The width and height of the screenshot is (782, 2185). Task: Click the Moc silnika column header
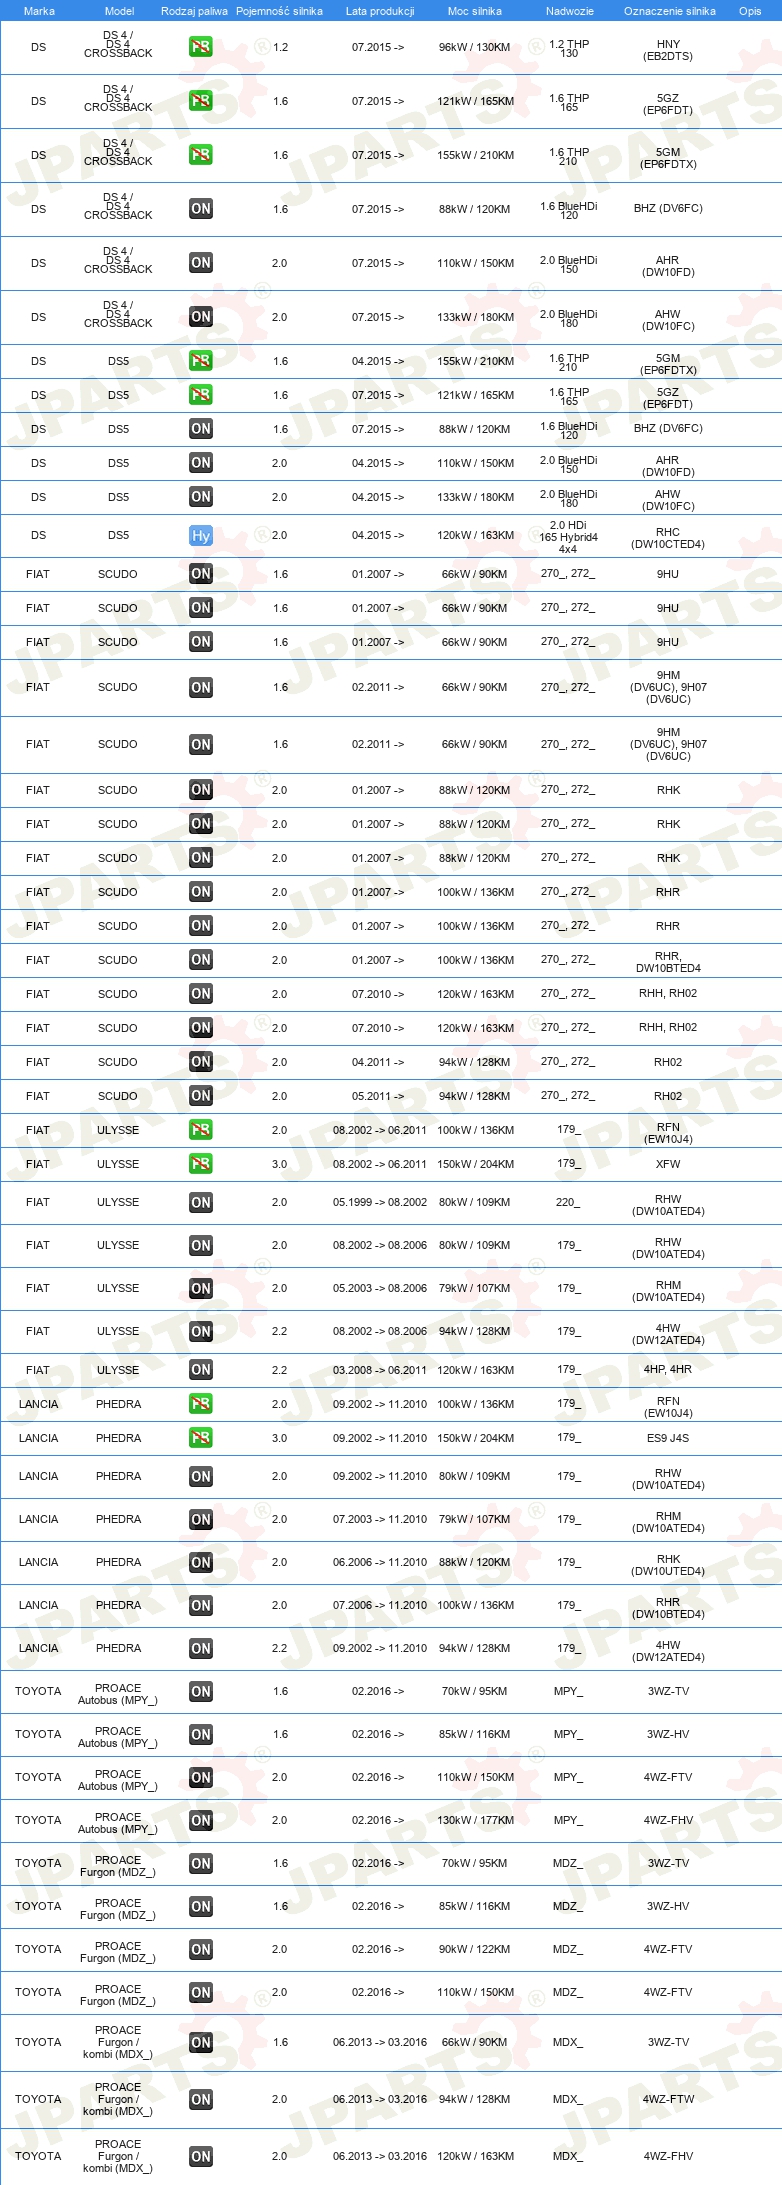tap(475, 11)
